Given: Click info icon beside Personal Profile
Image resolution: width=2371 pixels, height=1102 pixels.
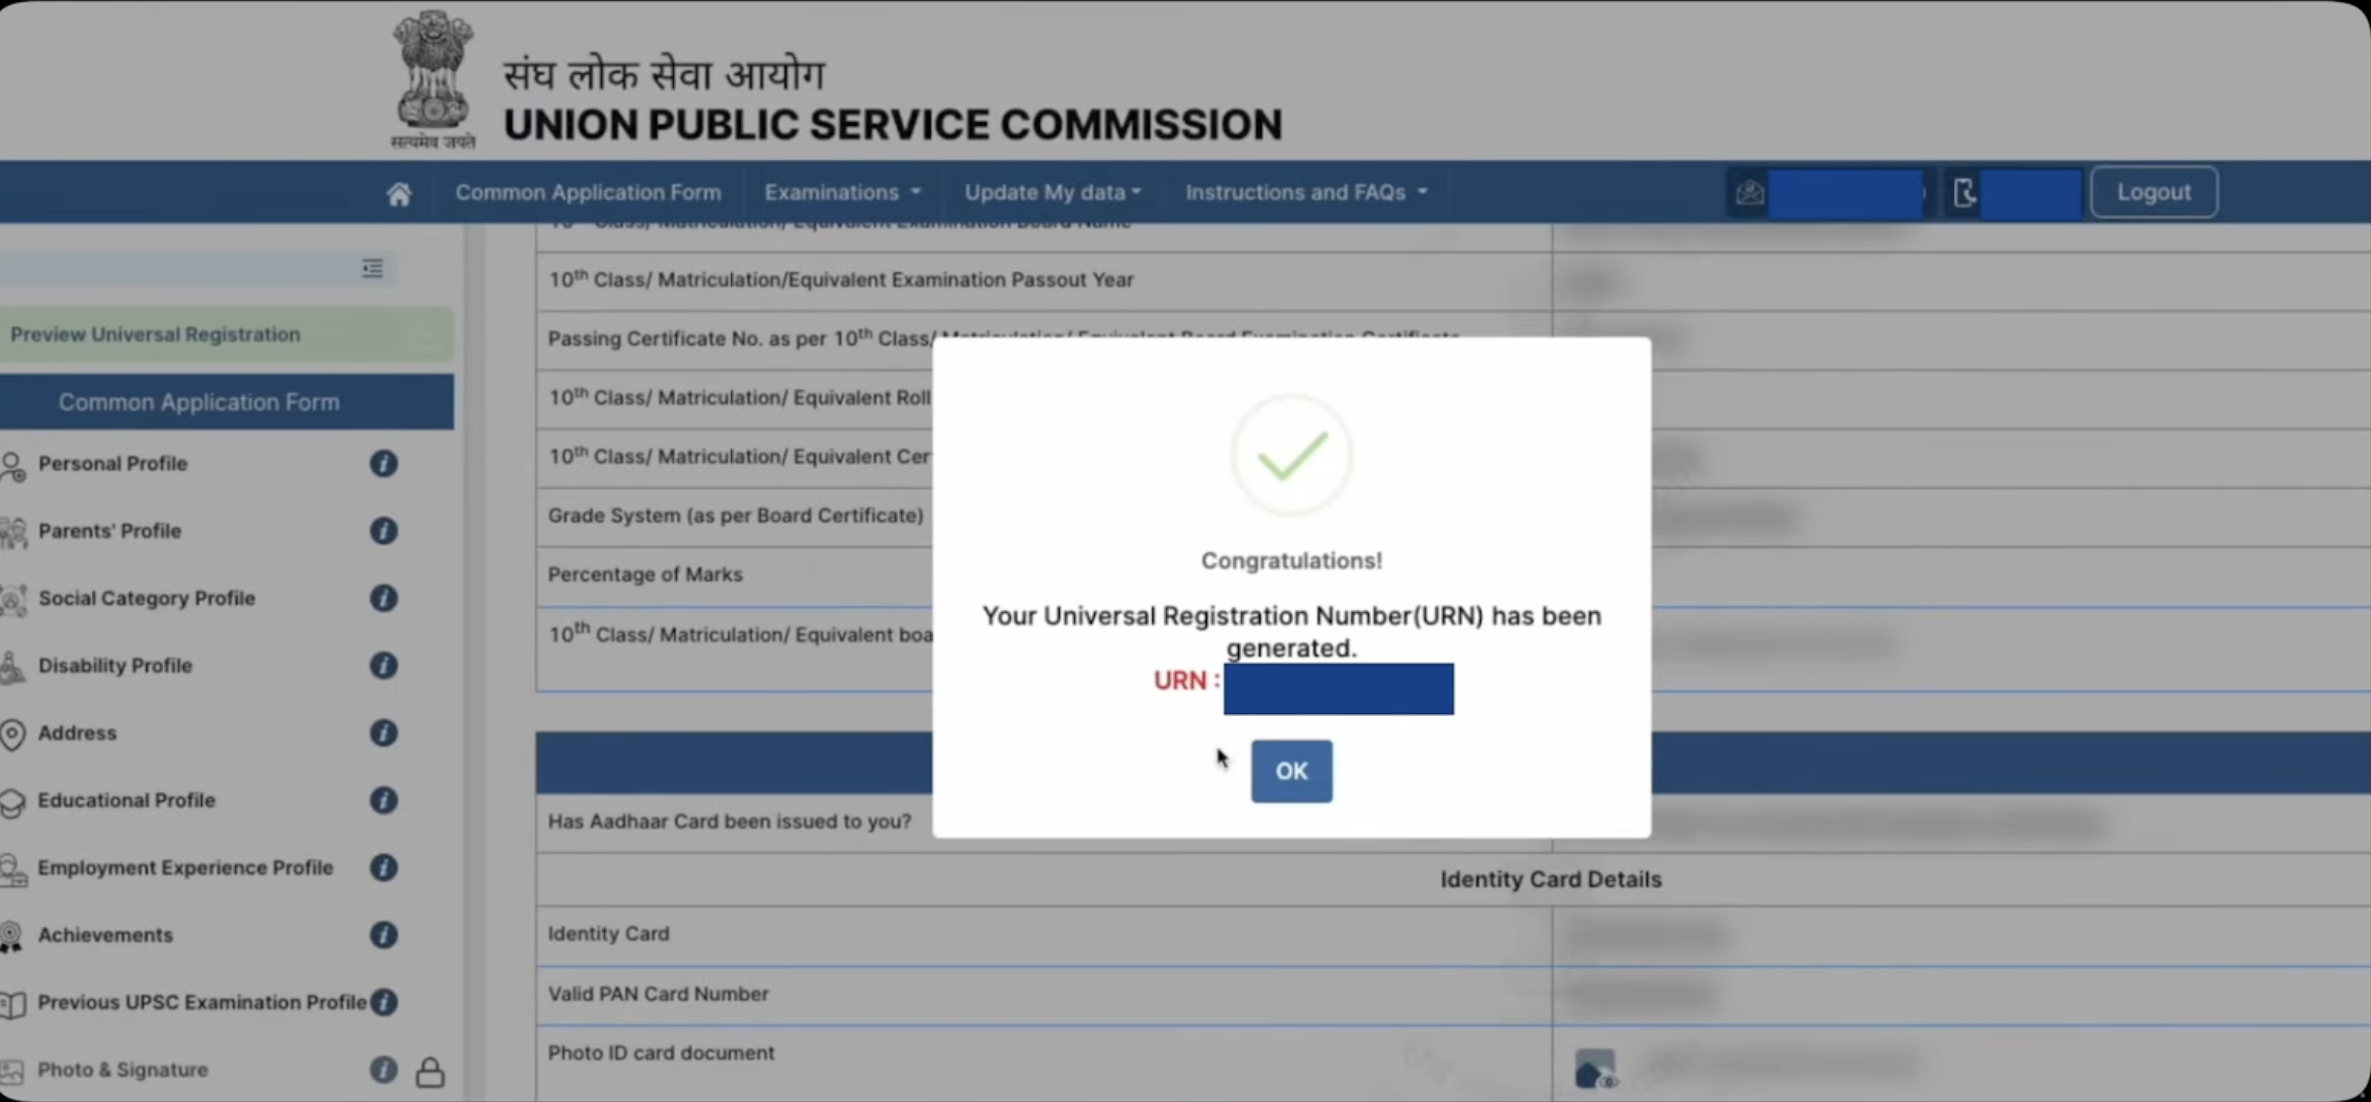Looking at the screenshot, I should 383,464.
